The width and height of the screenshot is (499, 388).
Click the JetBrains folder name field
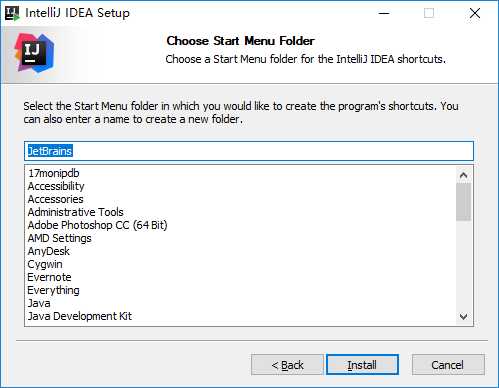tap(249, 151)
